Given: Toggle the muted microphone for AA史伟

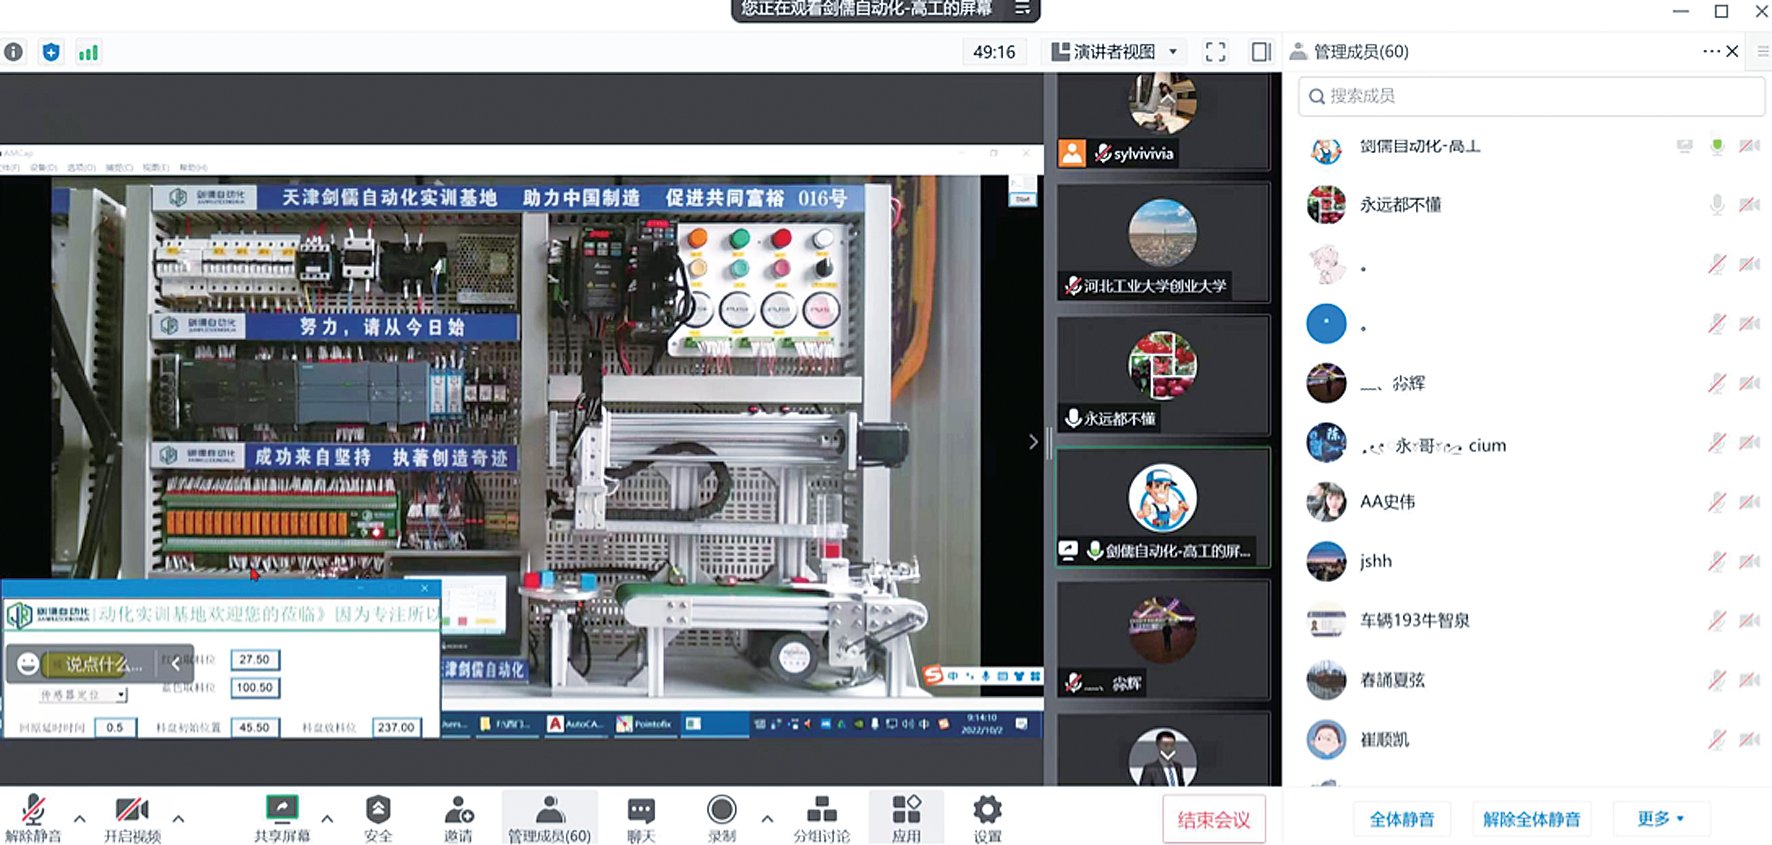Looking at the screenshot, I should coord(1717,502).
